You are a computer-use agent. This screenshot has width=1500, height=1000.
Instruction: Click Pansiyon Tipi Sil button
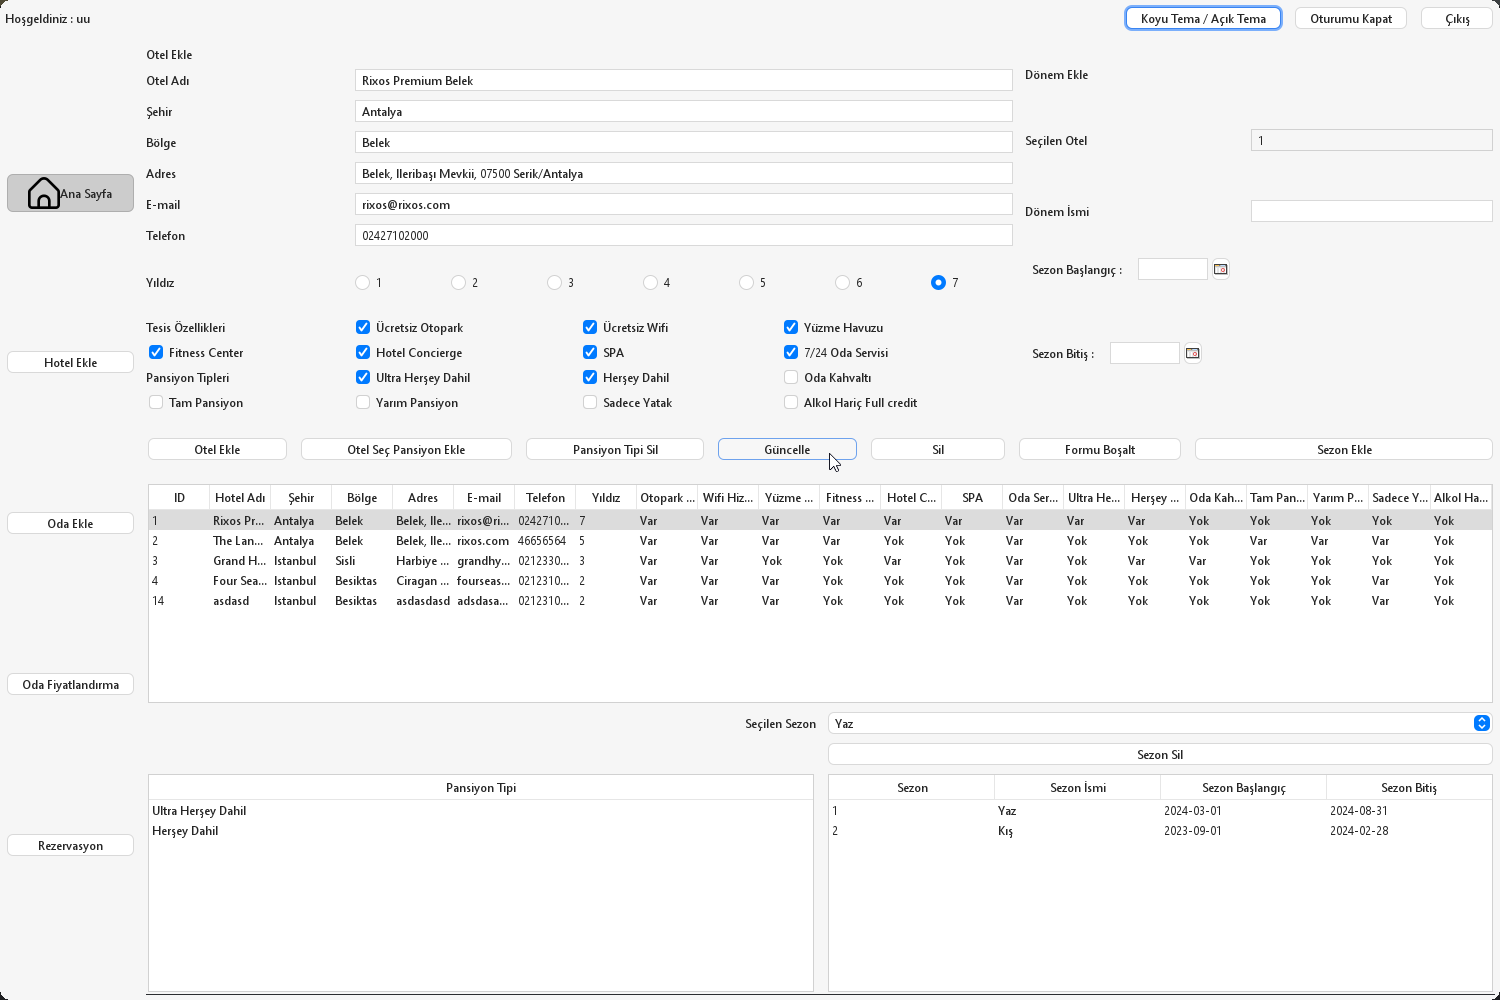[x=615, y=449]
